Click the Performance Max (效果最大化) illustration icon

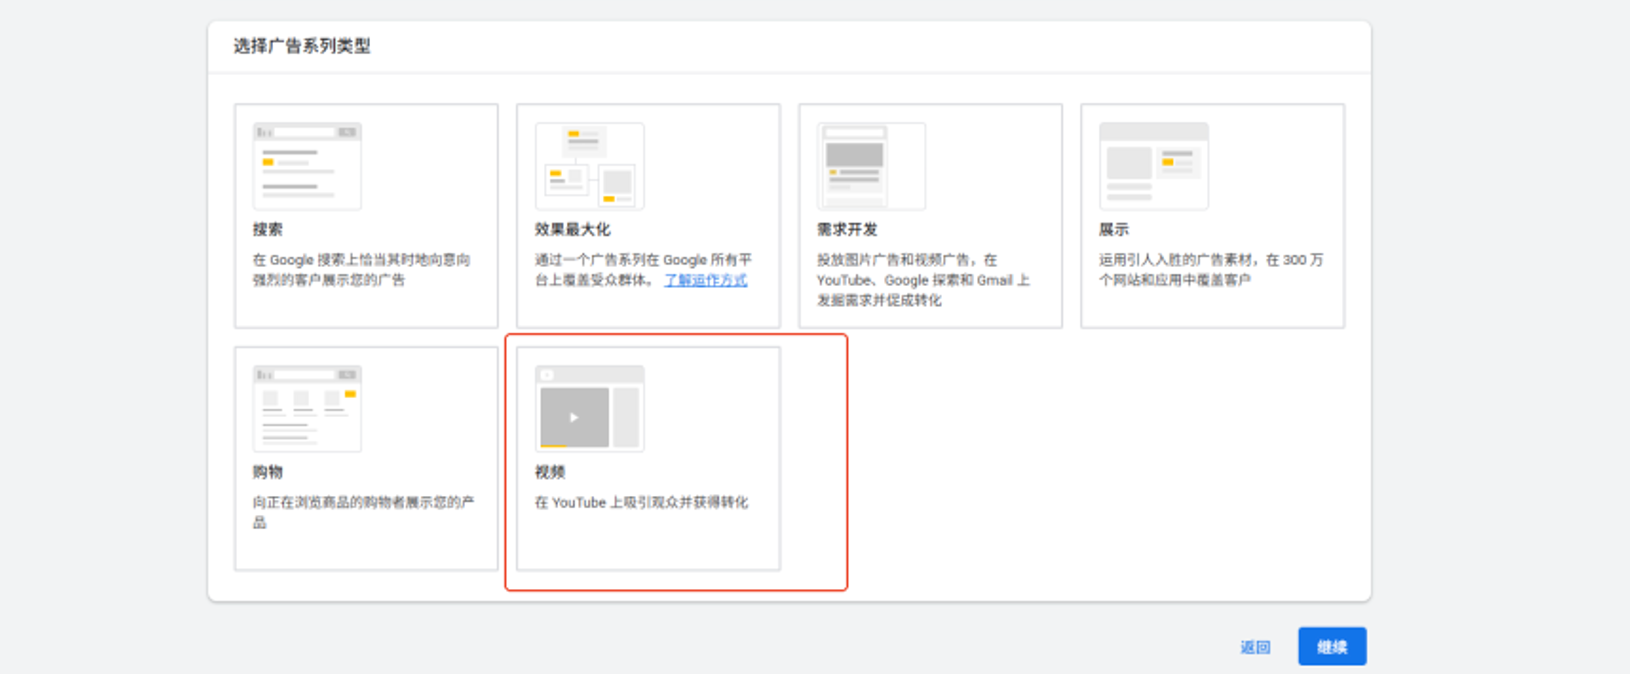(x=589, y=166)
